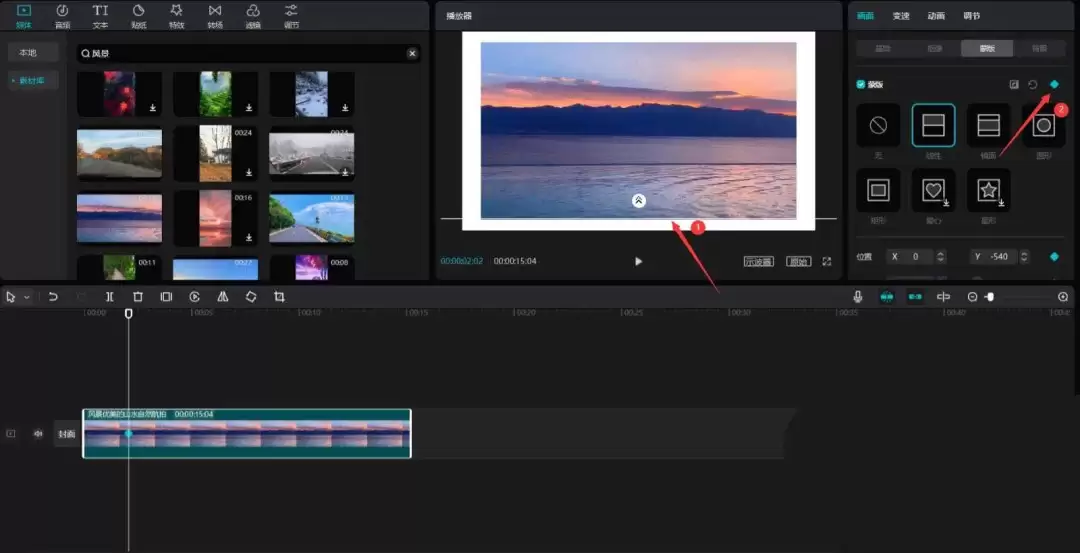The height and width of the screenshot is (553, 1080).
Task: Open the selection tool dropdown arrow
Action: coord(27,298)
